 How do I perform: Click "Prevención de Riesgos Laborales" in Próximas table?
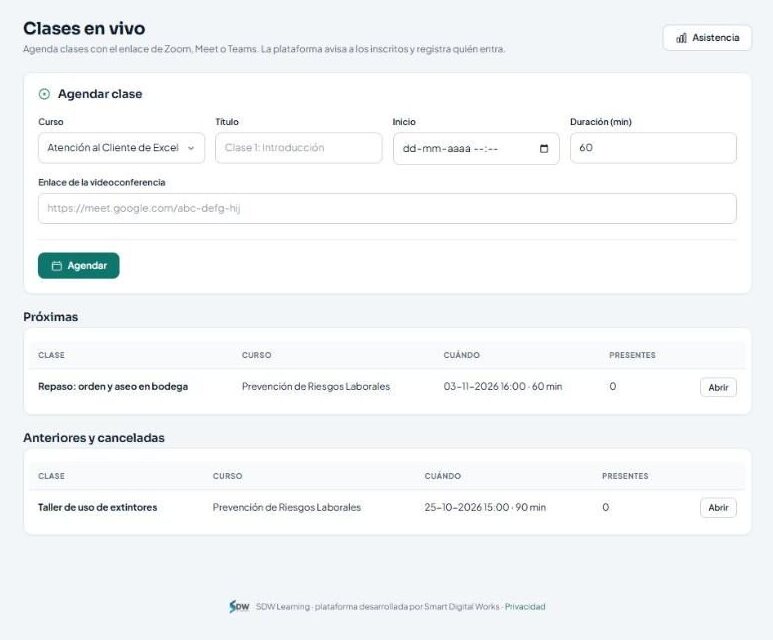point(316,387)
